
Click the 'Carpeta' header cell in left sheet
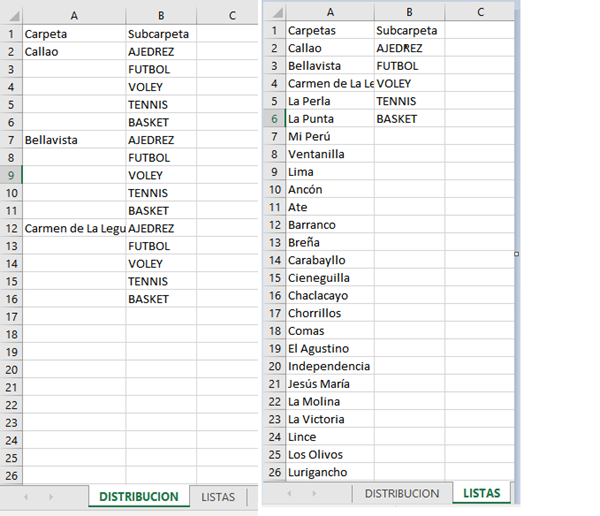[74, 34]
